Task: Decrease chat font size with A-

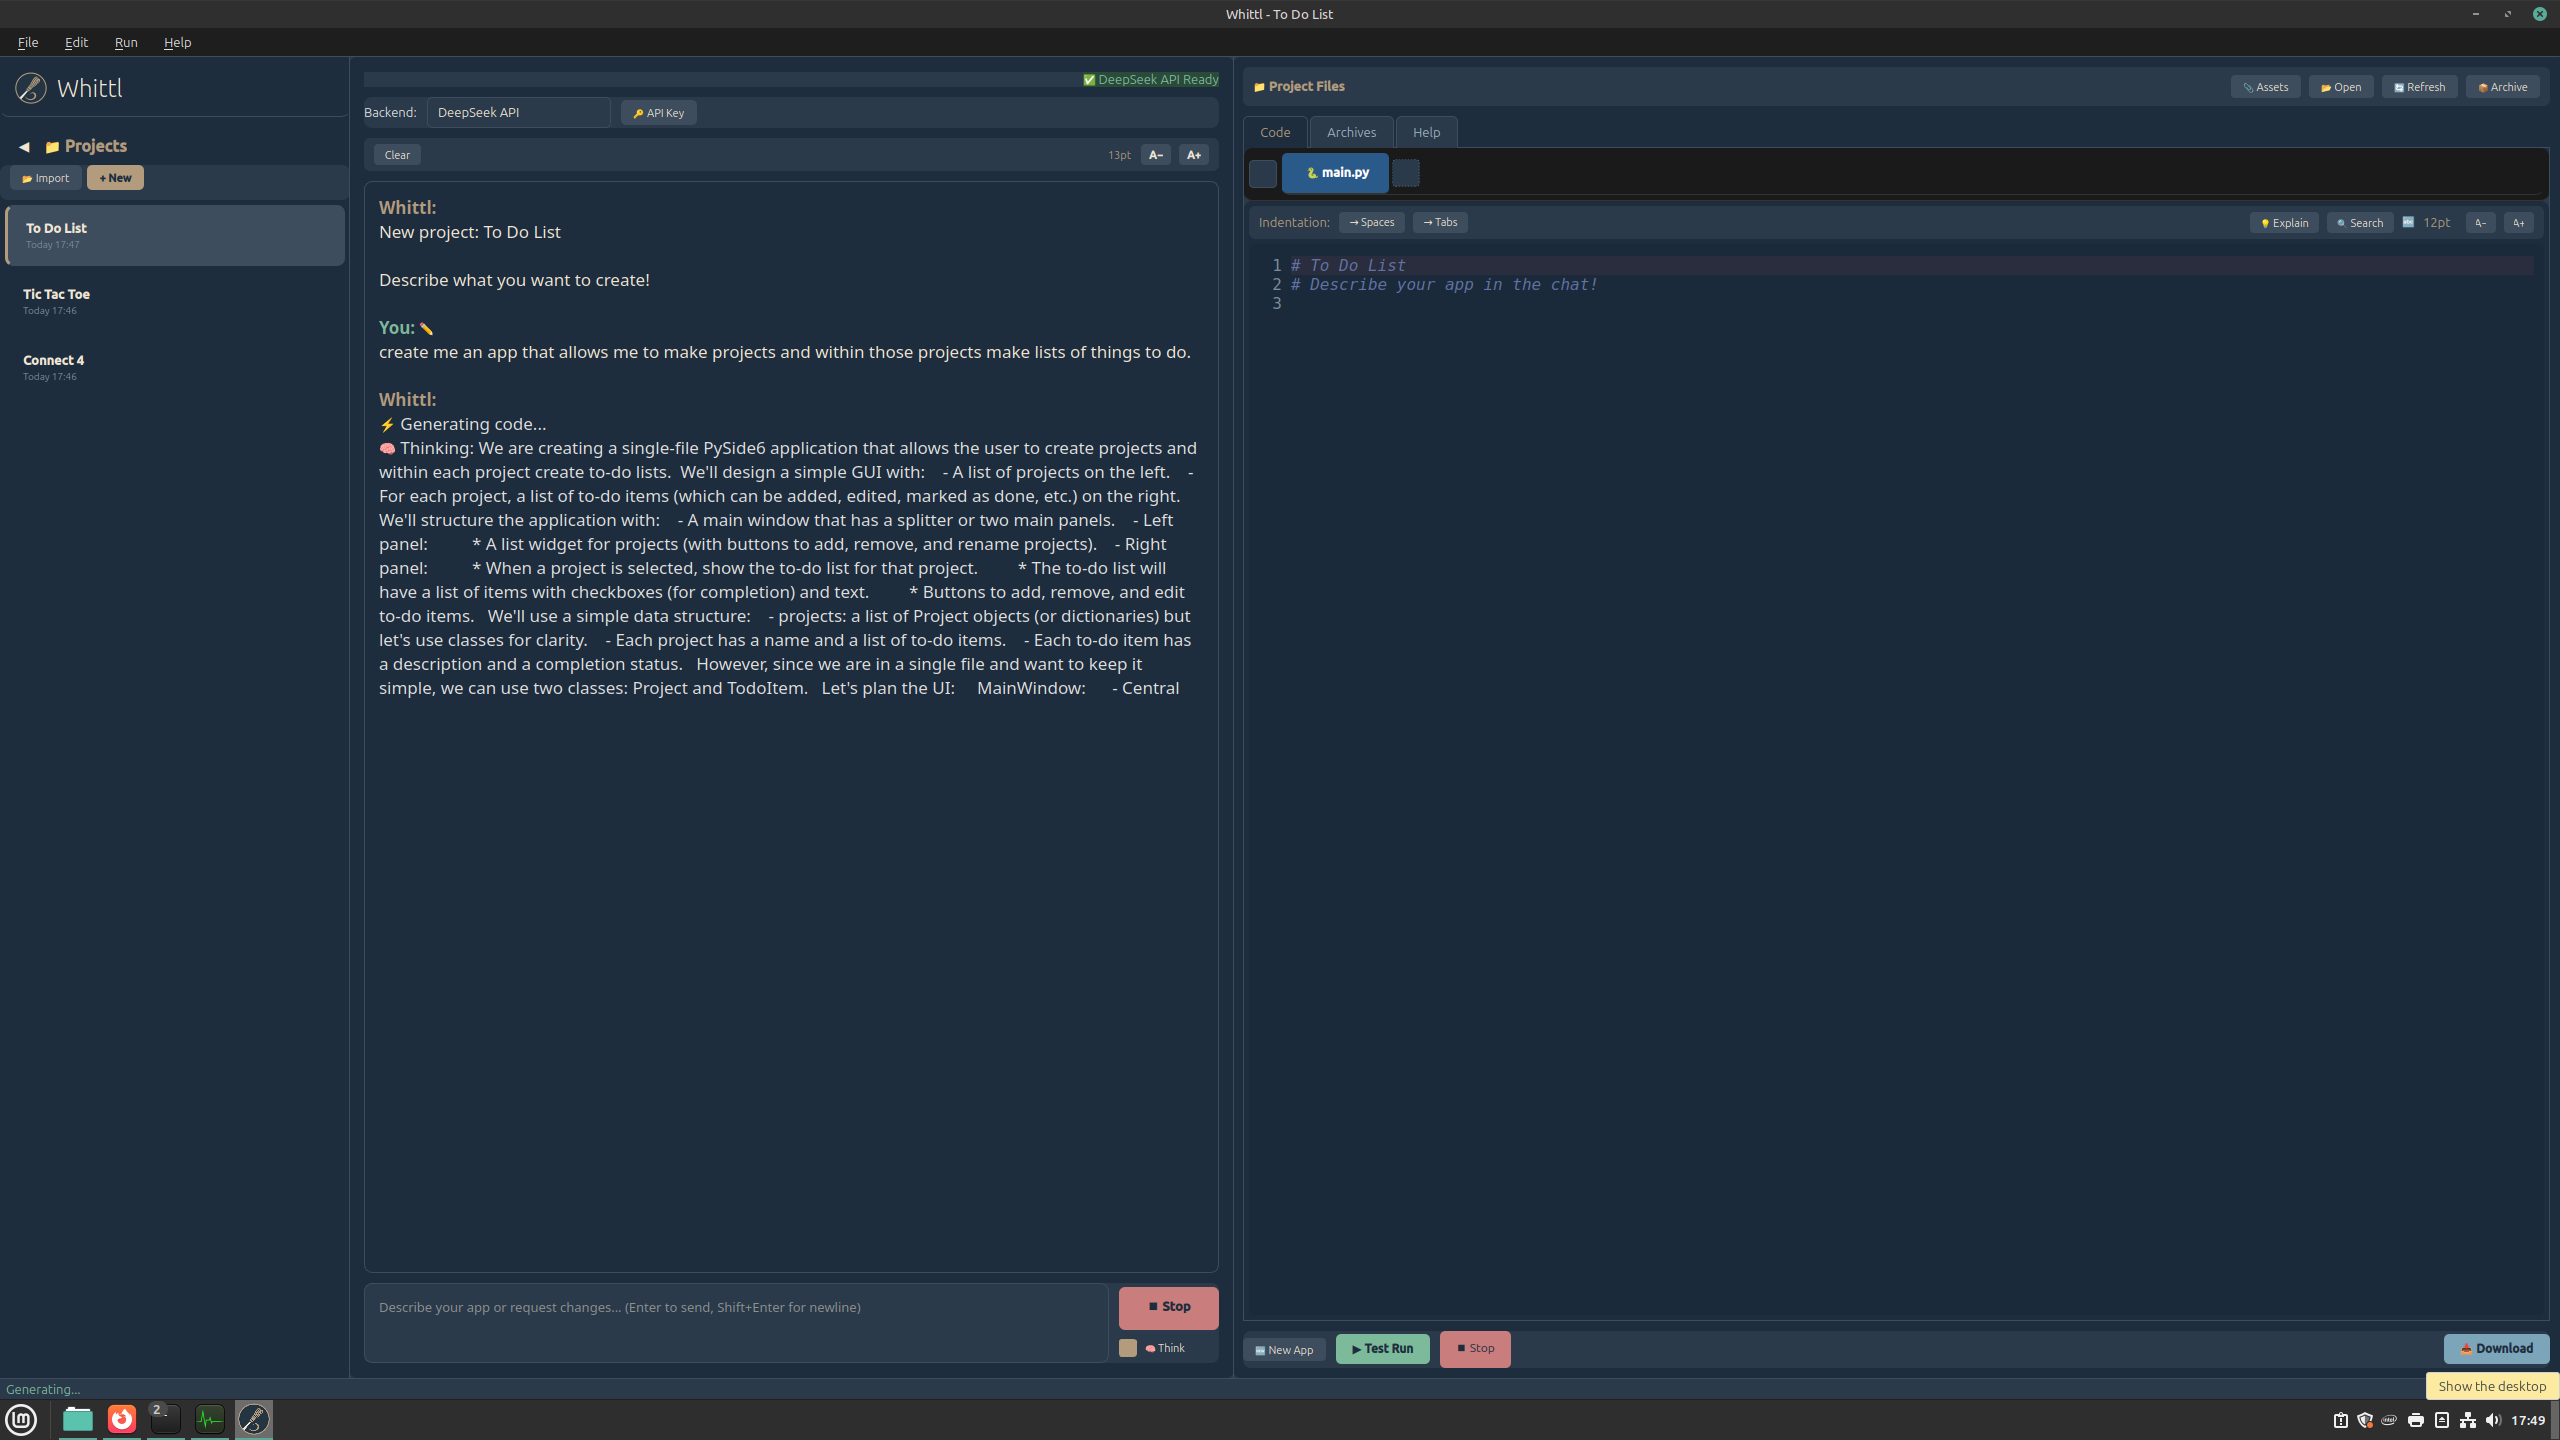Action: coord(1155,155)
